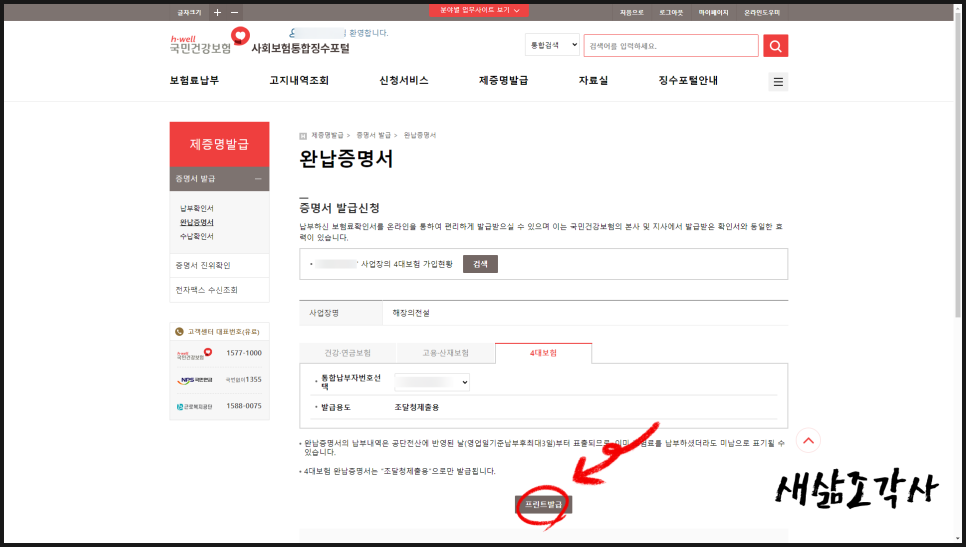The image size is (966, 547).
Task: Click the home icon in the breadcrumb
Action: click(x=302, y=136)
